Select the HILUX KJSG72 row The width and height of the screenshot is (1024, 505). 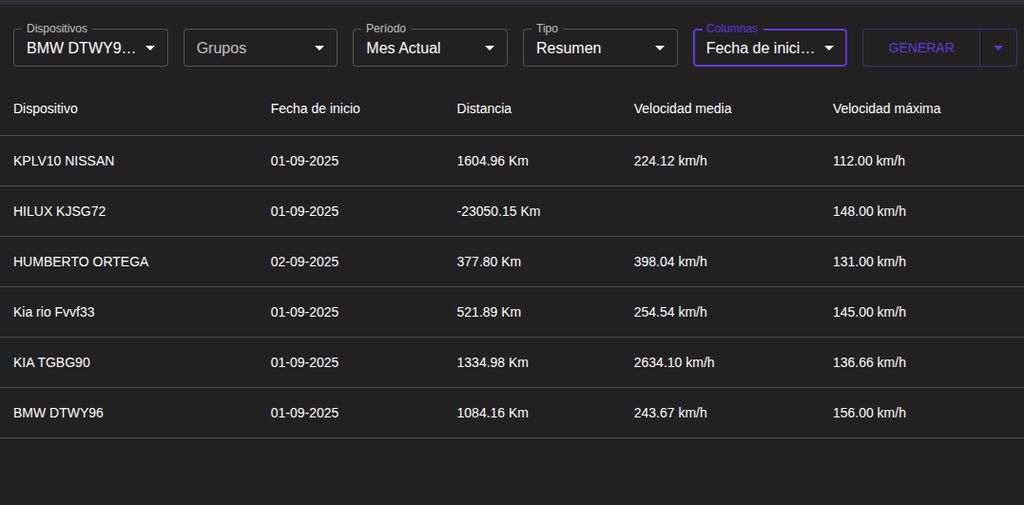59,212
